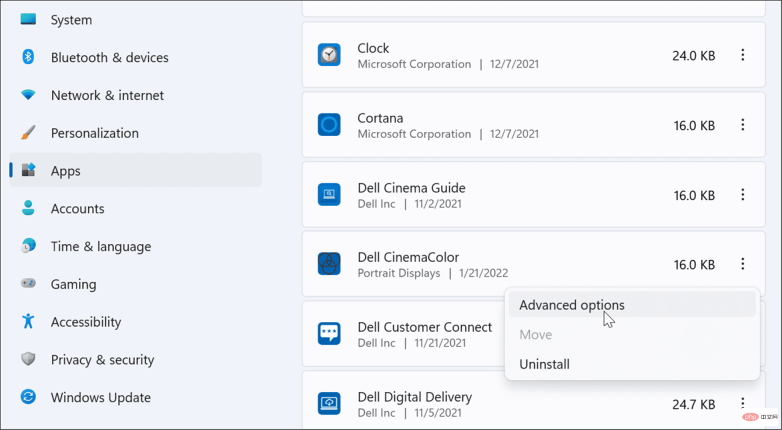Click the Gaming controller icon
The height and width of the screenshot is (430, 782).
[28, 284]
